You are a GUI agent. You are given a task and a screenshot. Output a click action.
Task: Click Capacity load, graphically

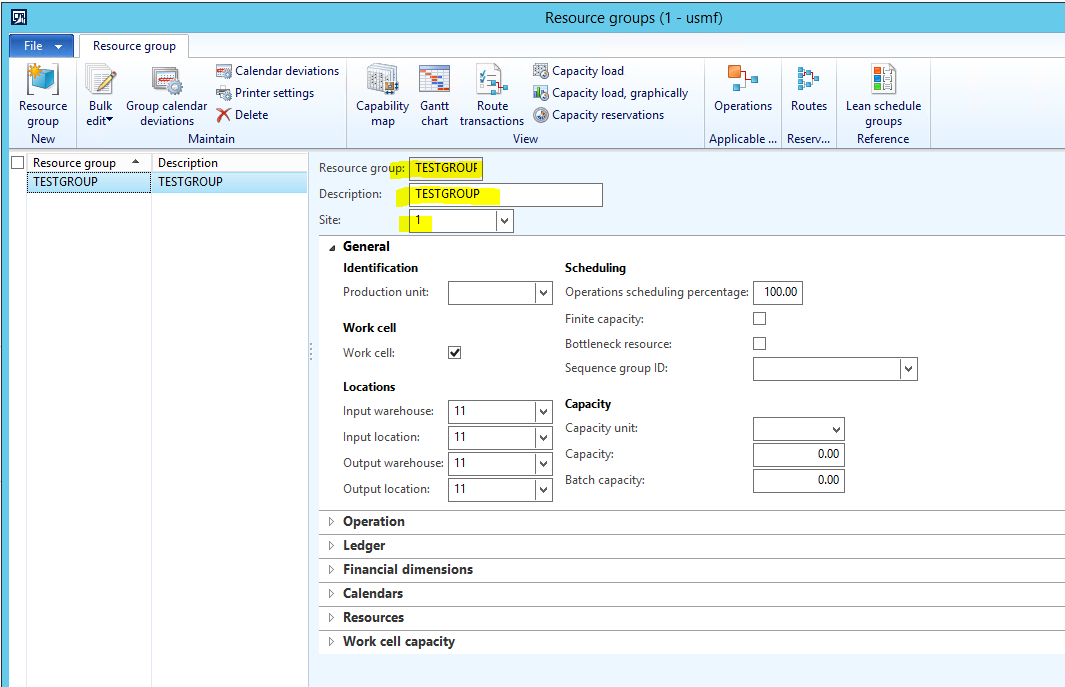610,93
